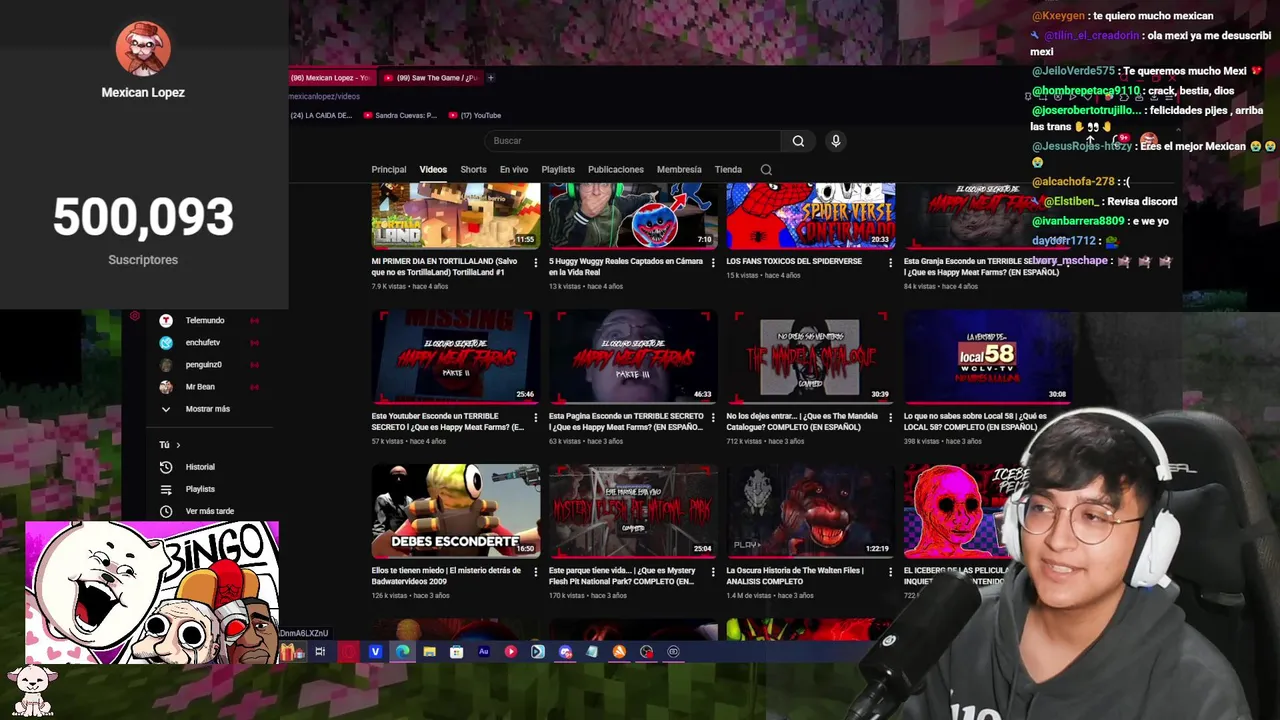Open options menu for The Mandela Catalogue video
This screenshot has width=1280, height=720.
coord(890,417)
